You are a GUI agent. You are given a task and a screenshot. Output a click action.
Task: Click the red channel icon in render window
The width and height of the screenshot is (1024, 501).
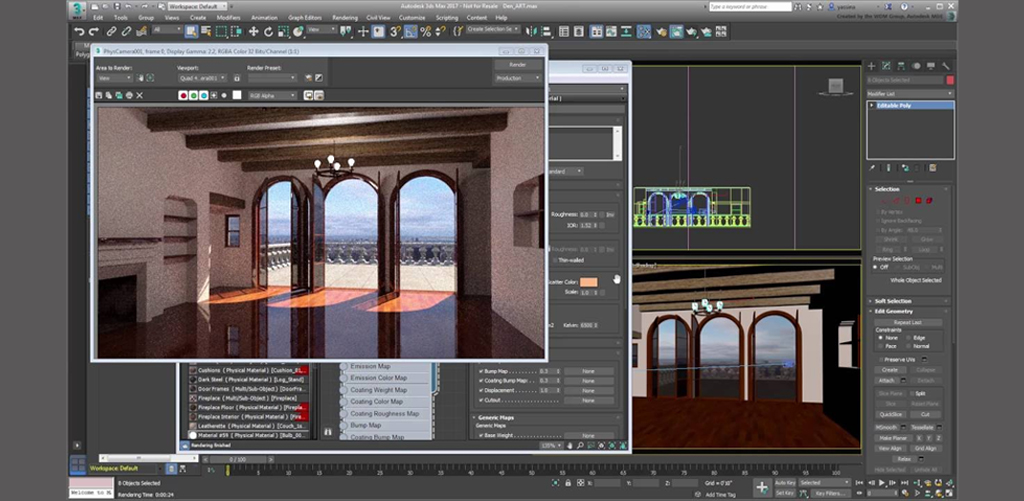(x=182, y=95)
